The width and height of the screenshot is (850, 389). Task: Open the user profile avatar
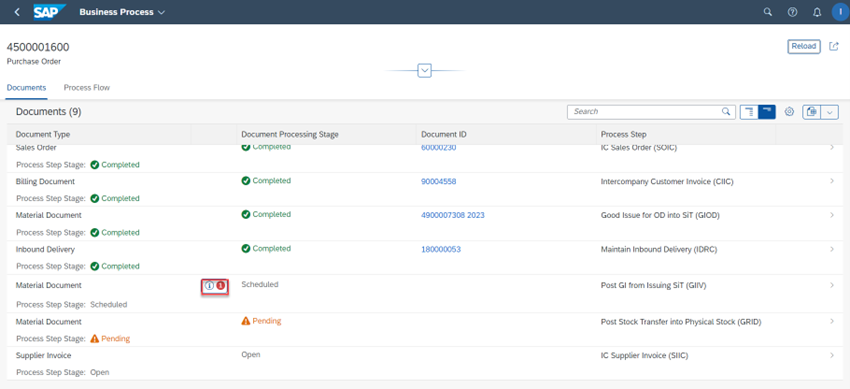pos(840,12)
